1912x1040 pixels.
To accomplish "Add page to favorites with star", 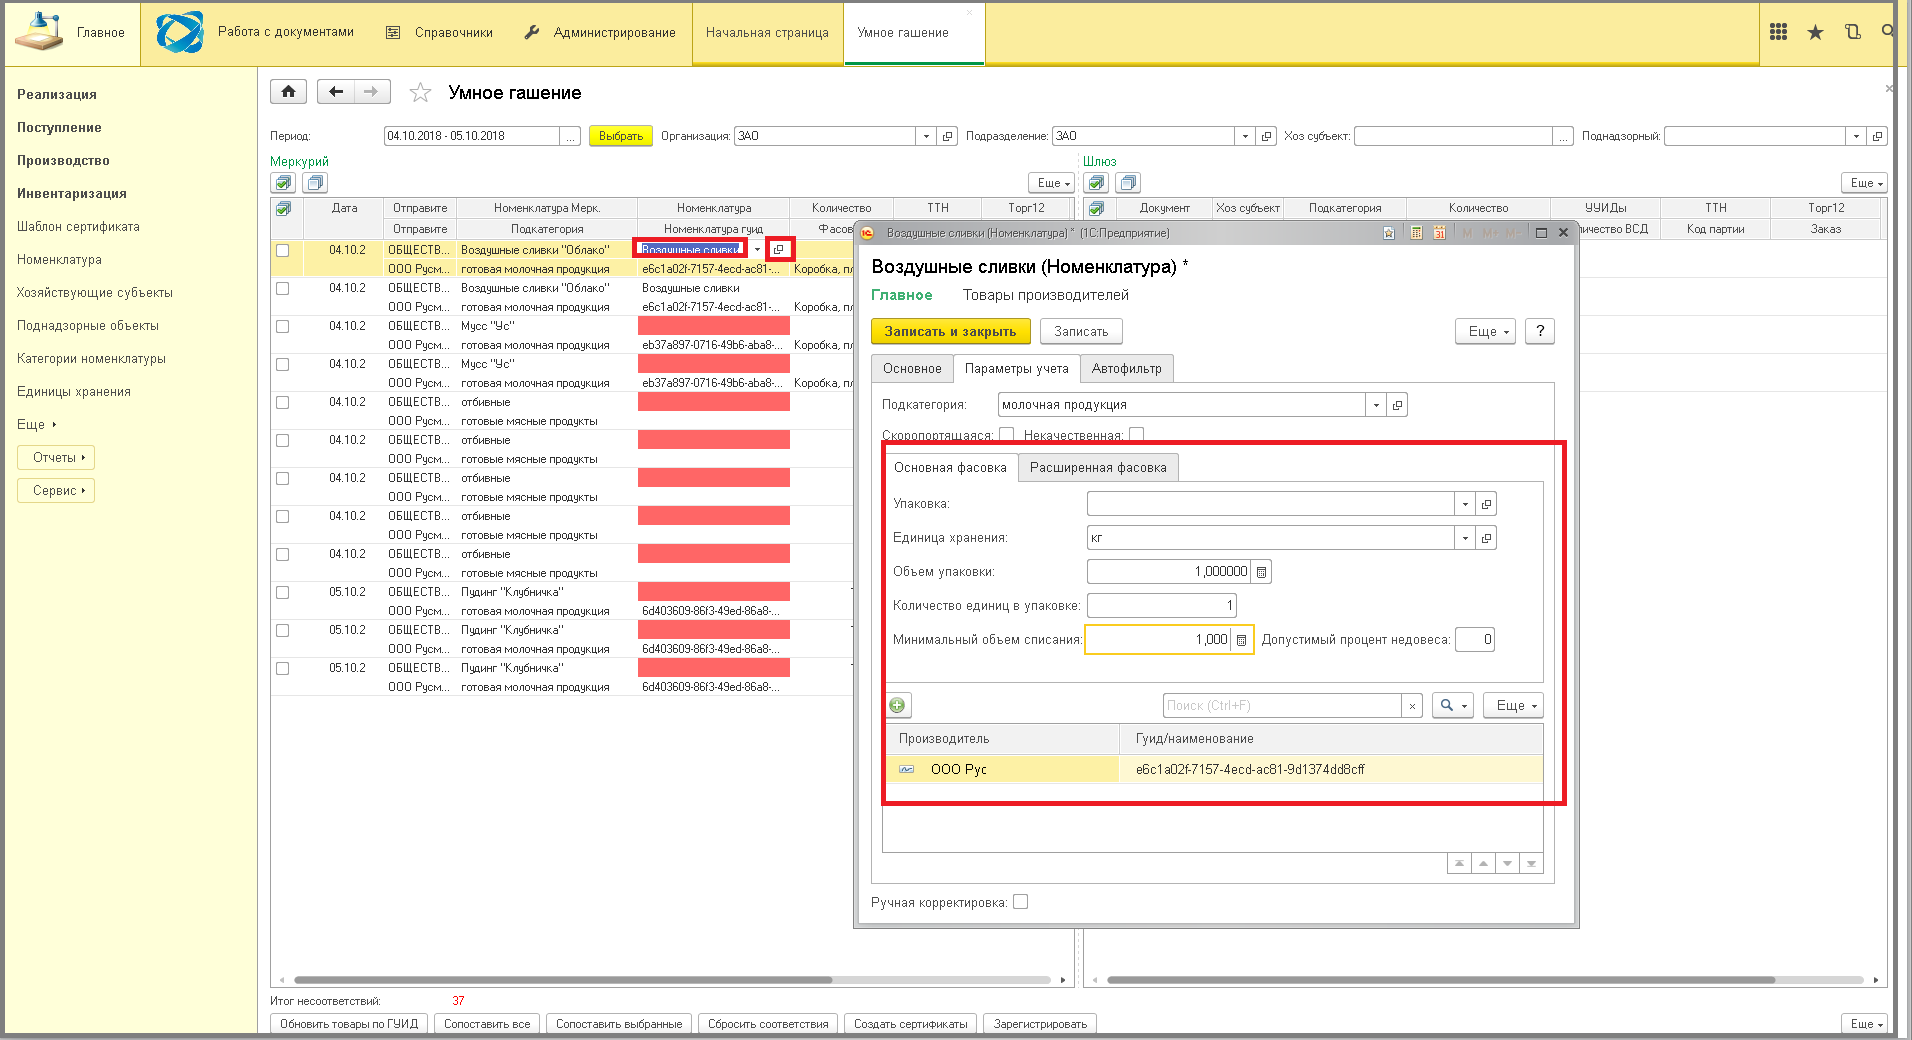I will pyautogui.click(x=420, y=93).
